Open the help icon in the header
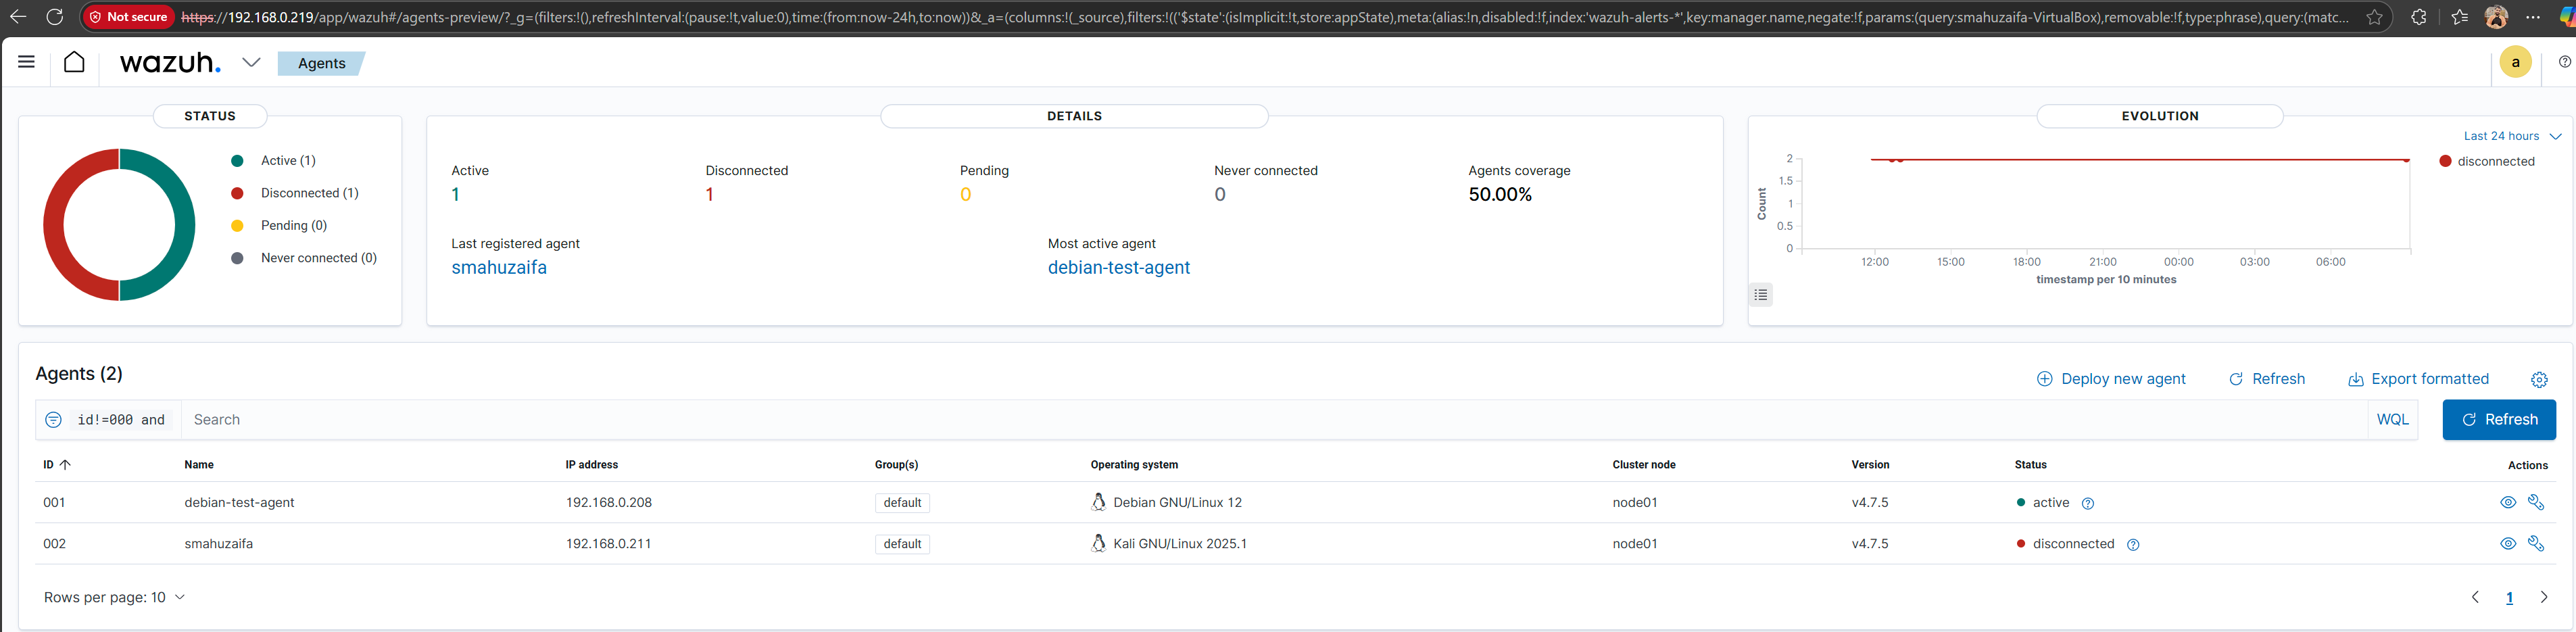 coord(2564,62)
